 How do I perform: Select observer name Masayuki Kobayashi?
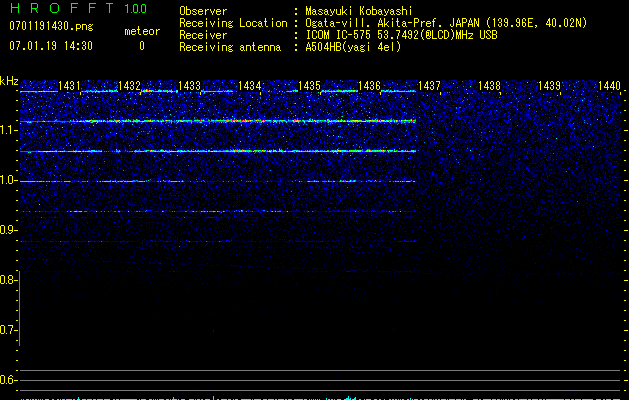pyautogui.click(x=361, y=11)
